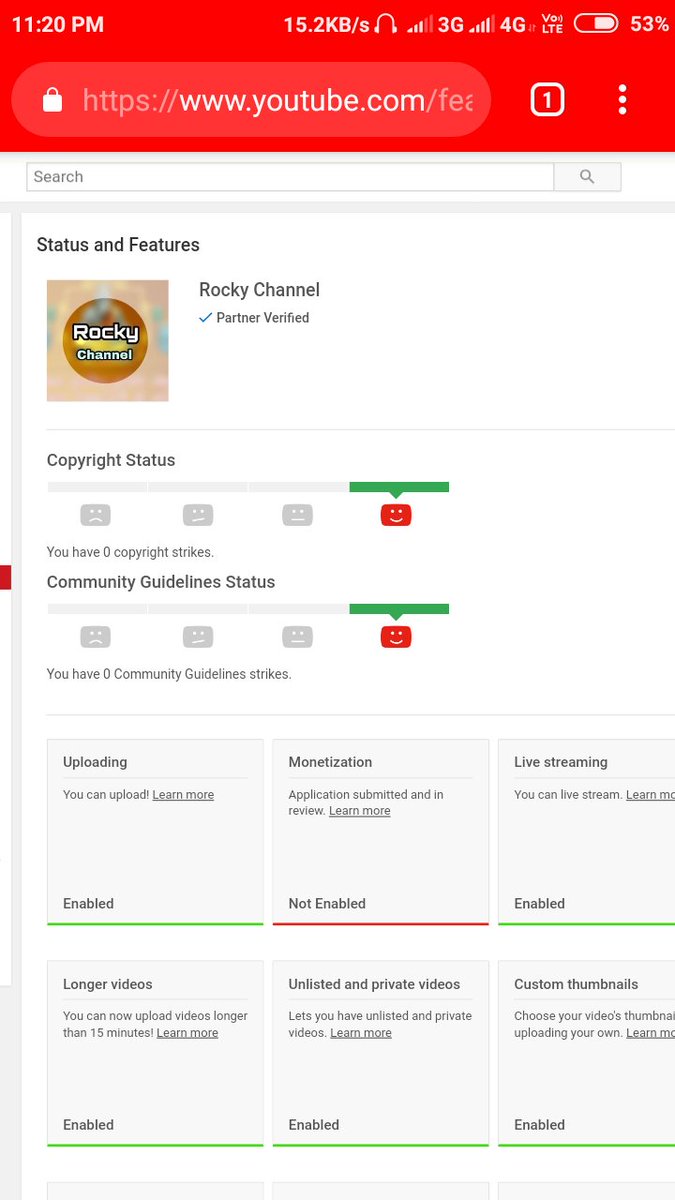The image size is (675, 1200).
Task: Open Learn more link in Monetization card
Action: click(360, 811)
